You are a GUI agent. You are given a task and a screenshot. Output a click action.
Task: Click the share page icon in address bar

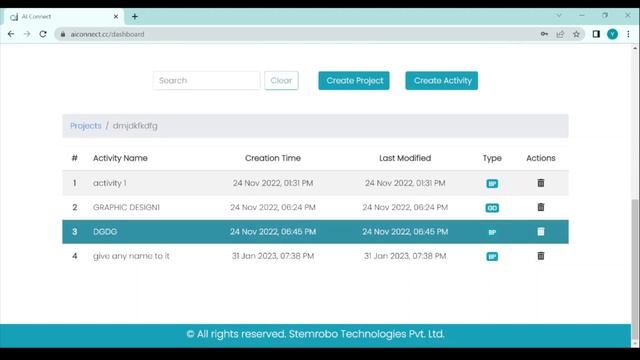tap(560, 34)
